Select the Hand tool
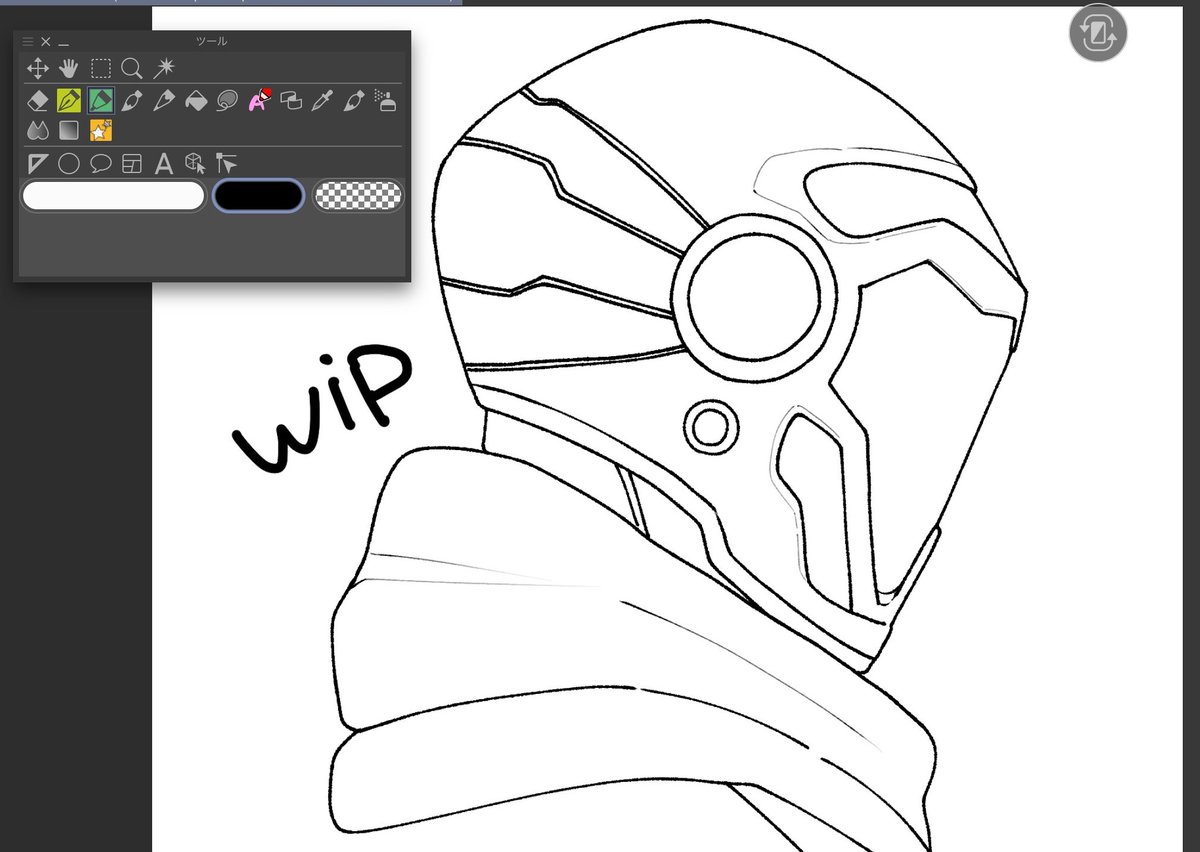The width and height of the screenshot is (1200, 852). (x=69, y=68)
